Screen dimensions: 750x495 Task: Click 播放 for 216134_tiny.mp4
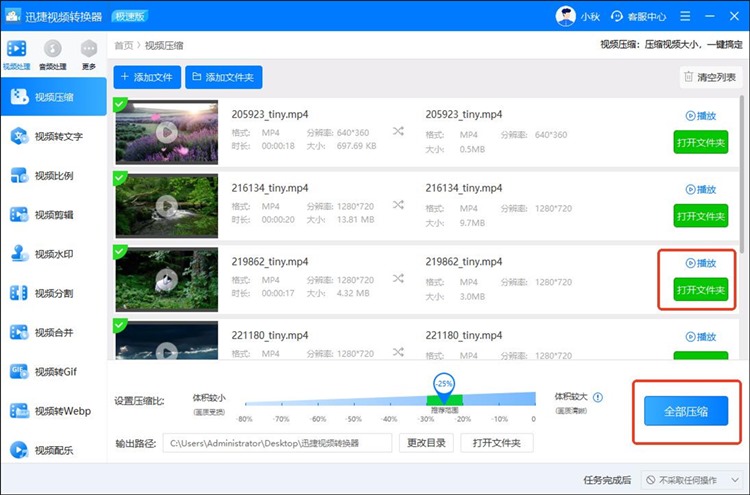tap(701, 189)
